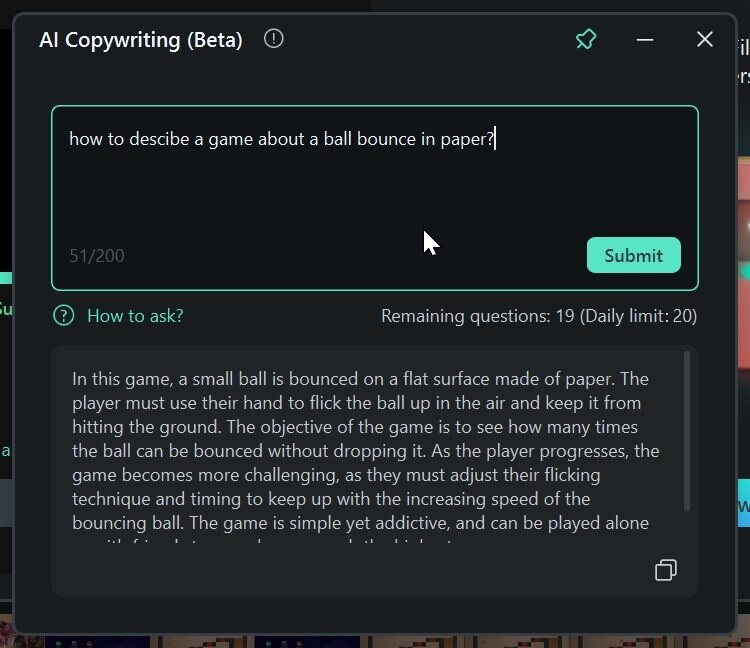Close the AI Copywriting dialog

[705, 40]
